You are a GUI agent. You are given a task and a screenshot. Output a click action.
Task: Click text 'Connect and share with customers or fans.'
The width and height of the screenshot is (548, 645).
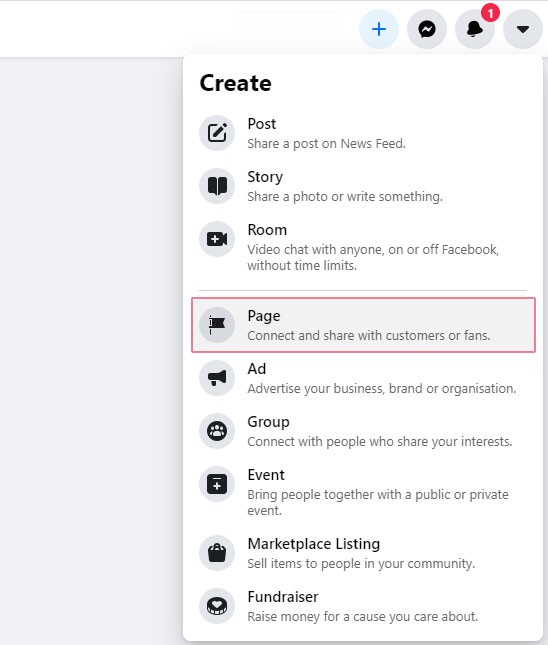coord(369,336)
